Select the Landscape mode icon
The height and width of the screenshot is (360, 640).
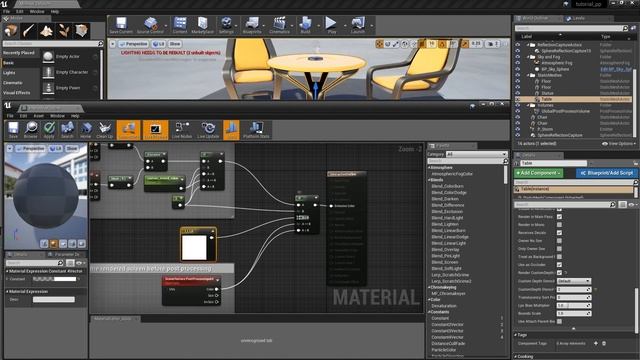(46, 31)
